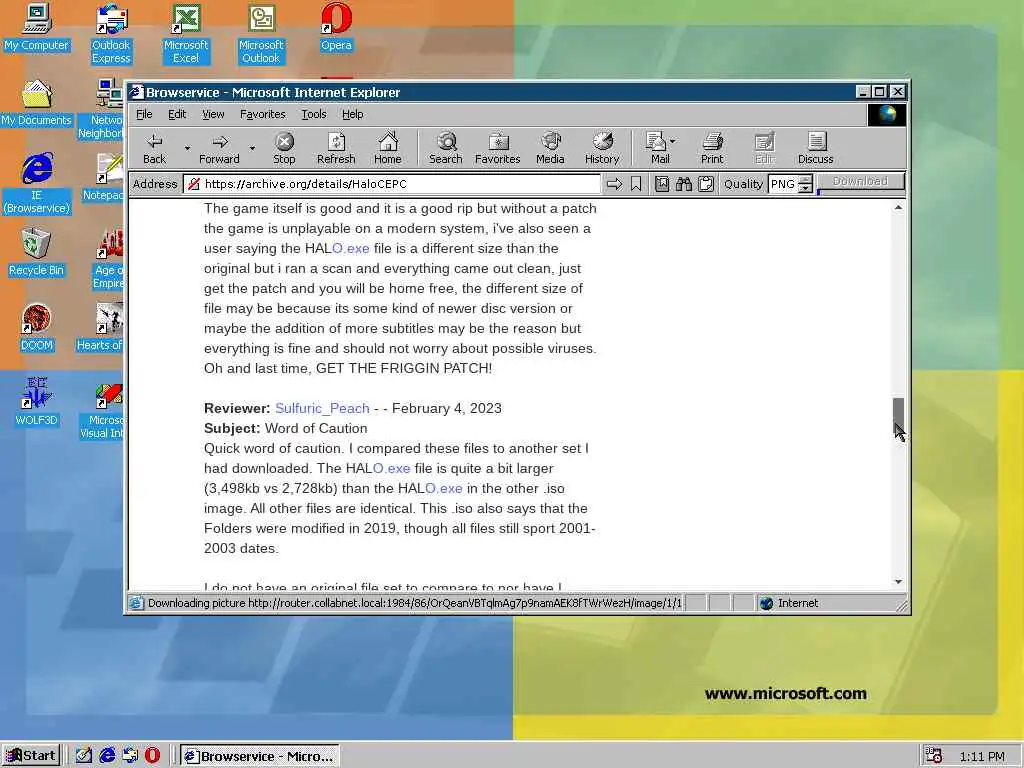Click the Back toolbar button
Viewport: 1024px width, 768px height.
coord(155,148)
